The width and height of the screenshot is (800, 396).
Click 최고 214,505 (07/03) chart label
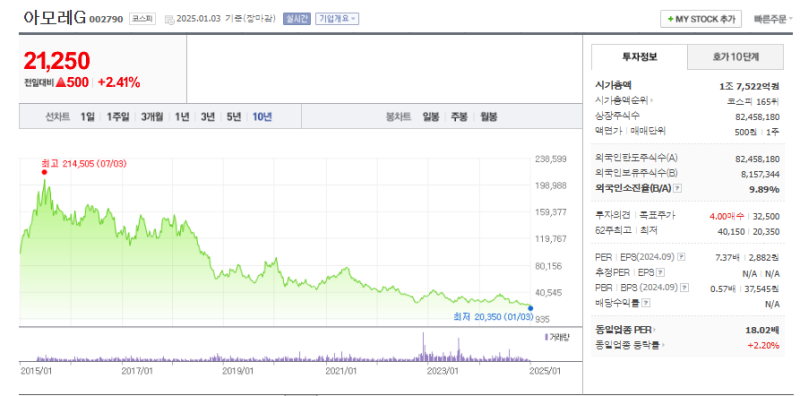tap(84, 164)
